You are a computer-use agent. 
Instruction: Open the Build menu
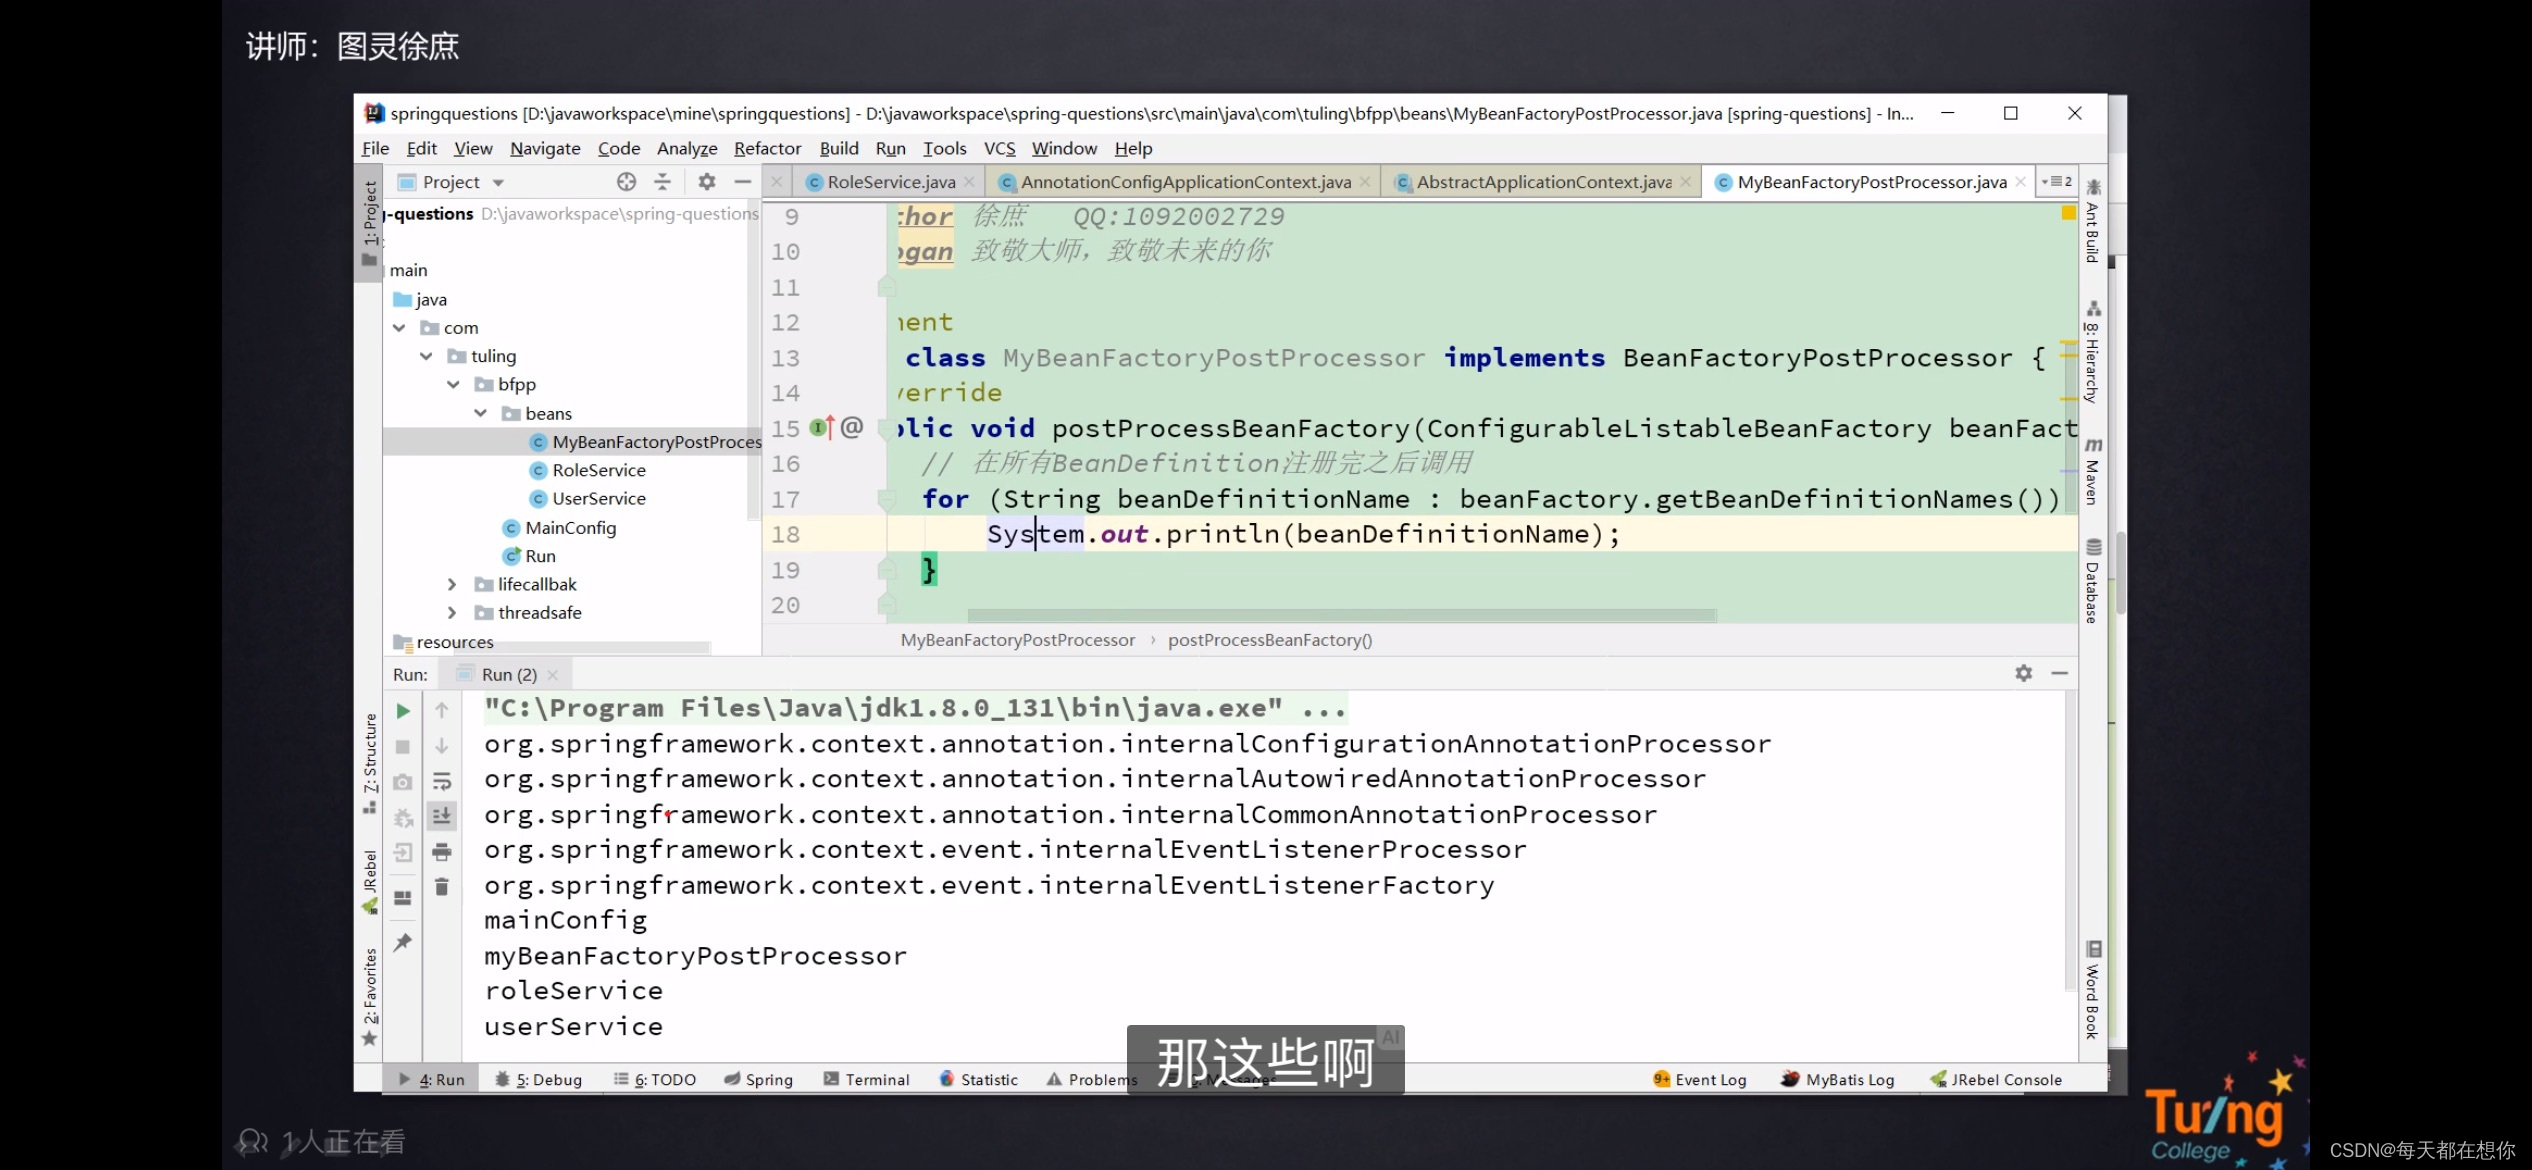[x=839, y=148]
